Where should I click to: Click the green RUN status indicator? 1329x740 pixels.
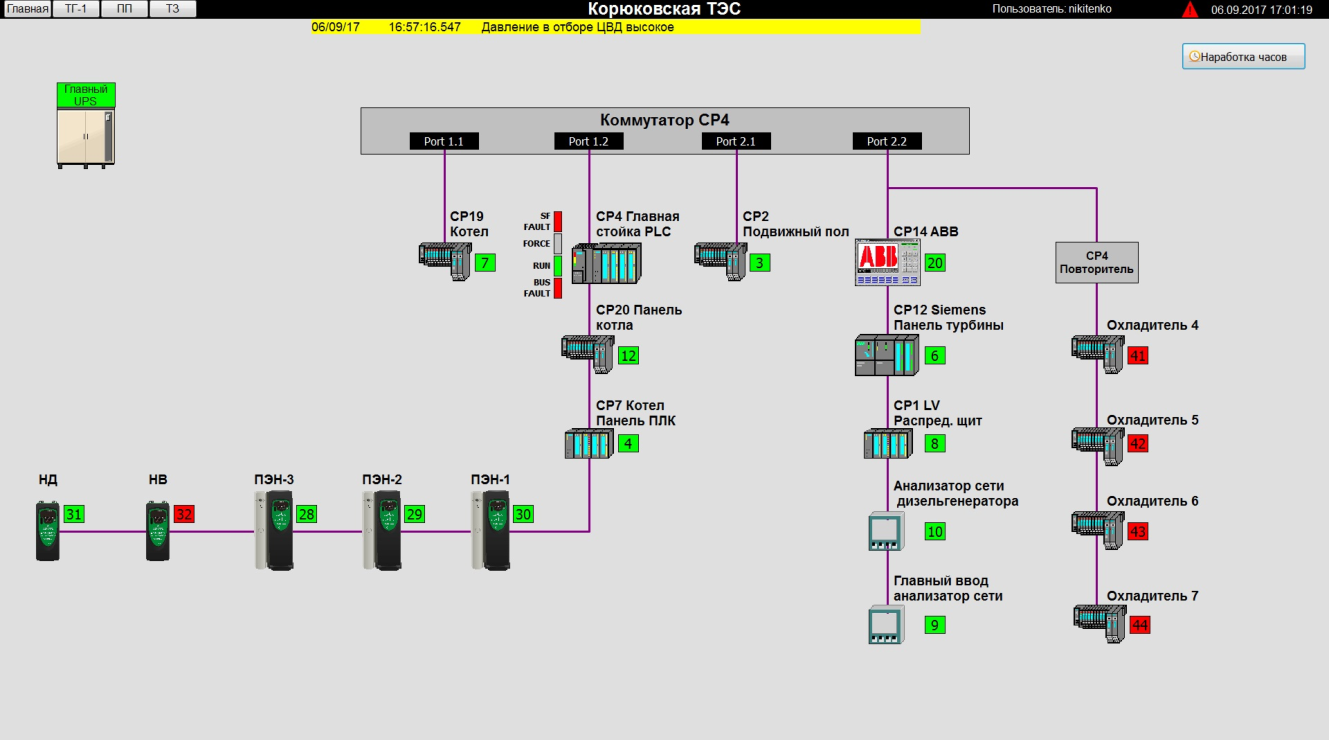coord(558,266)
